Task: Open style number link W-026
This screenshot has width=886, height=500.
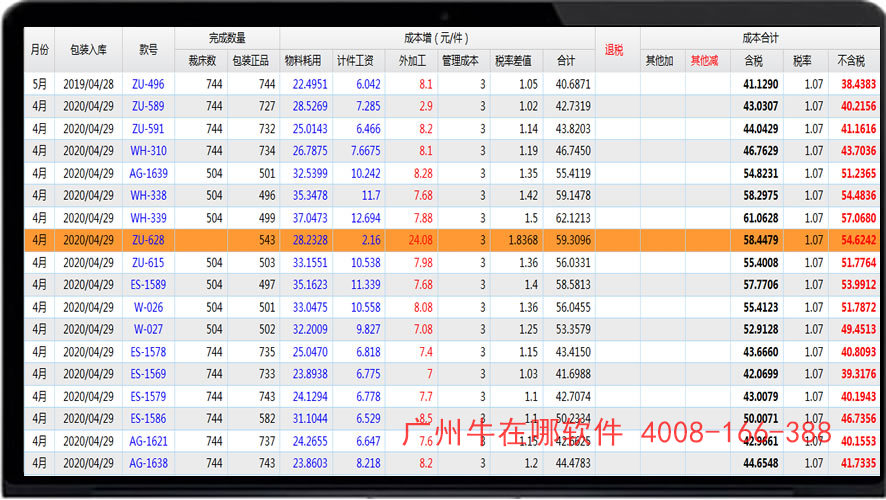Action: coord(148,307)
